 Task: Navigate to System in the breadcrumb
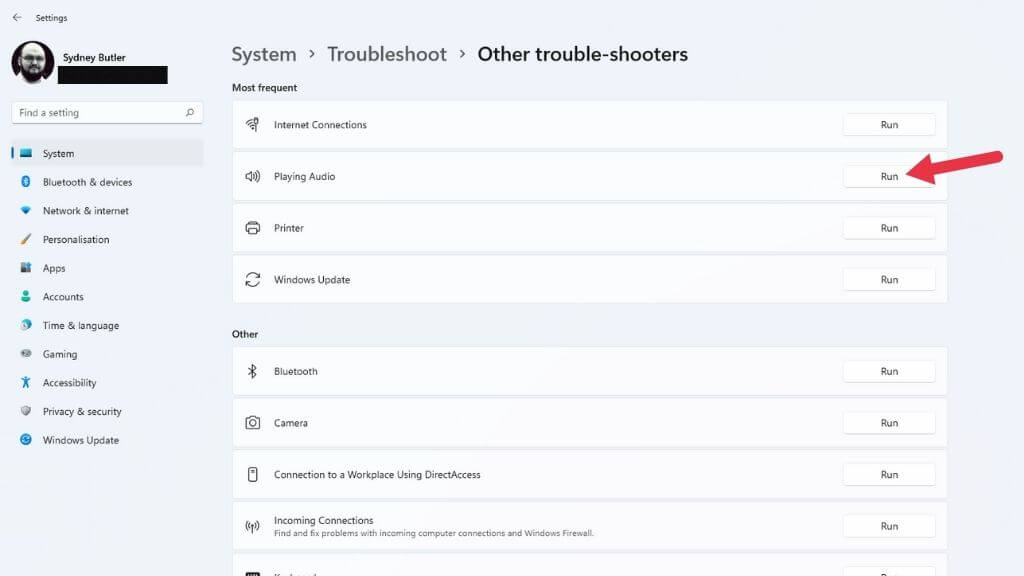[x=264, y=54]
